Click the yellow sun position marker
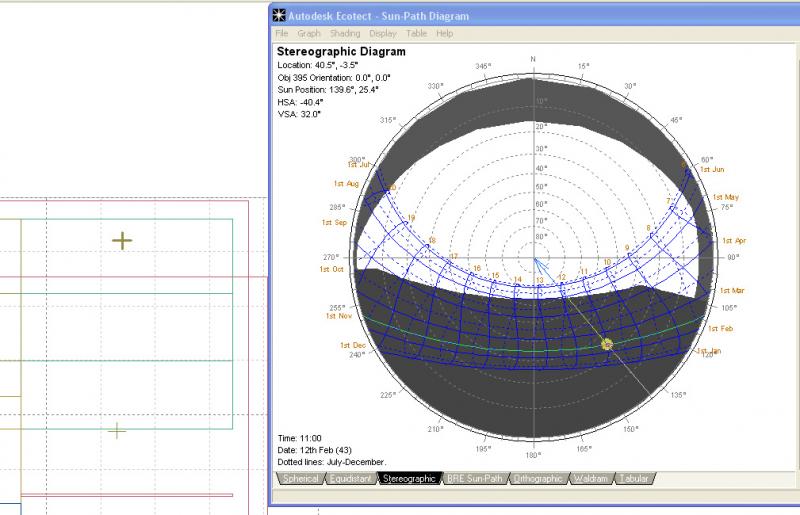800x515 pixels. click(607, 345)
